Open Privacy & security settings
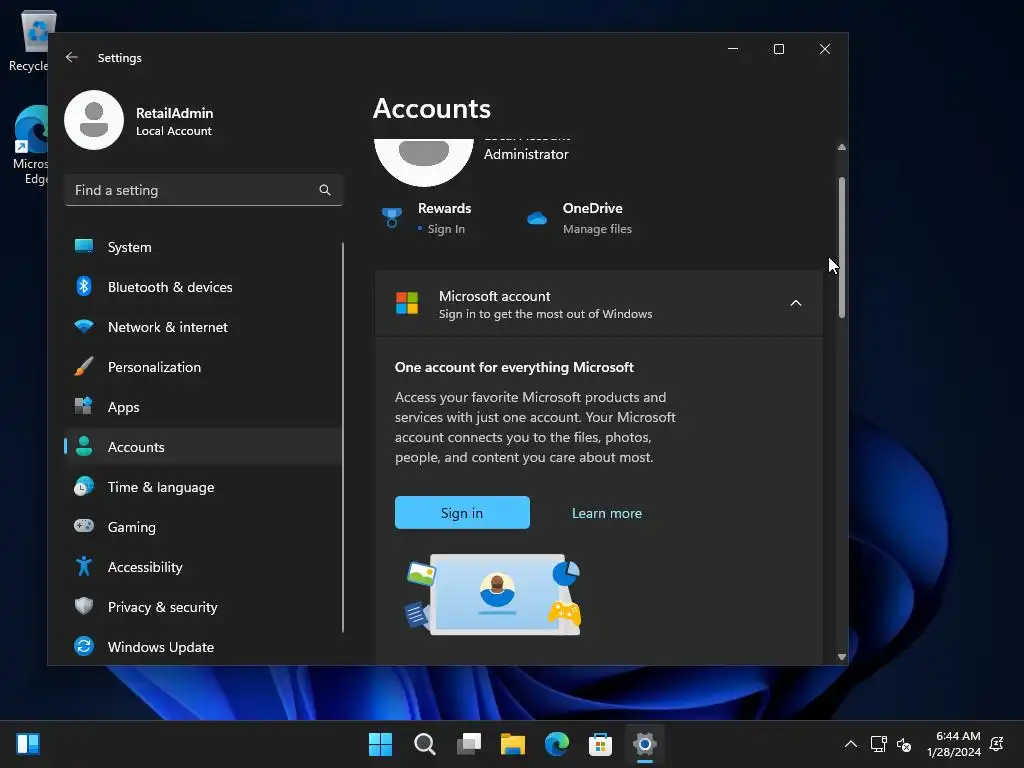This screenshot has height=768, width=1024. tap(203, 607)
